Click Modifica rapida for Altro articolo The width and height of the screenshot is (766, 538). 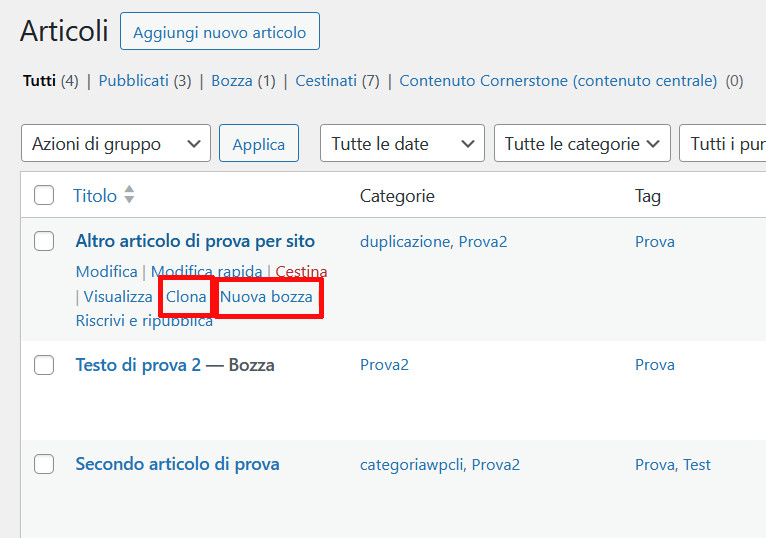point(207,271)
